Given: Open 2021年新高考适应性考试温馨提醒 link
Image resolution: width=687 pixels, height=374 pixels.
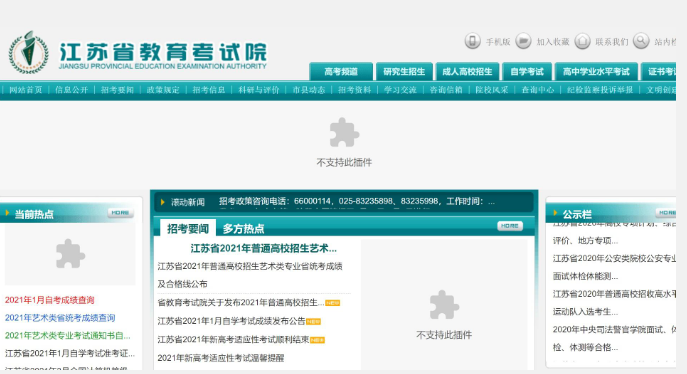Looking at the screenshot, I should click(x=221, y=358).
